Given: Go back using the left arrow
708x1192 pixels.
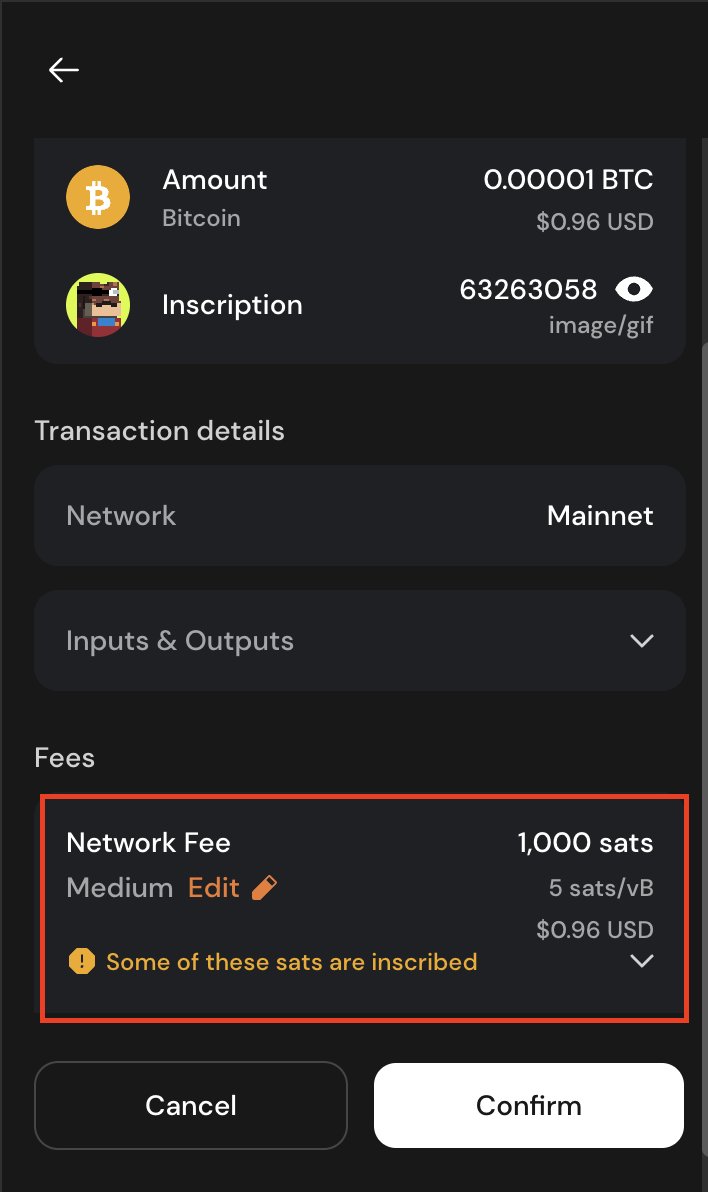Looking at the screenshot, I should (64, 70).
